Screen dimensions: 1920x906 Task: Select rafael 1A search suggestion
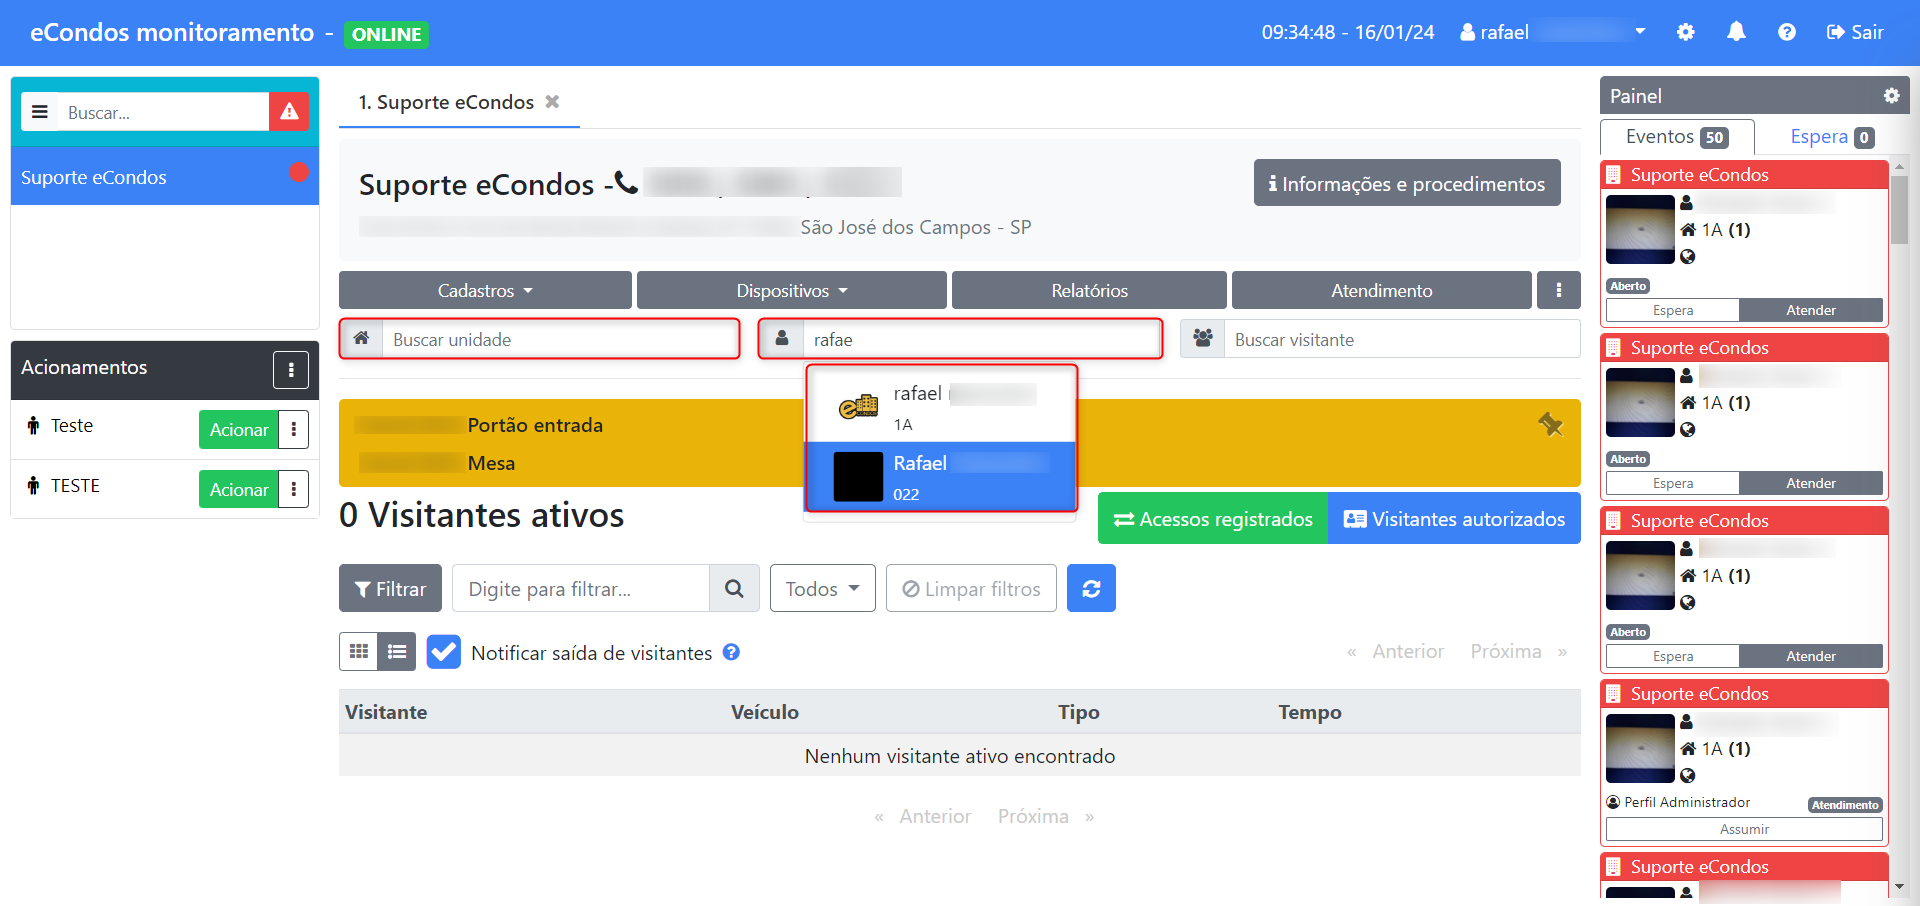pos(941,407)
